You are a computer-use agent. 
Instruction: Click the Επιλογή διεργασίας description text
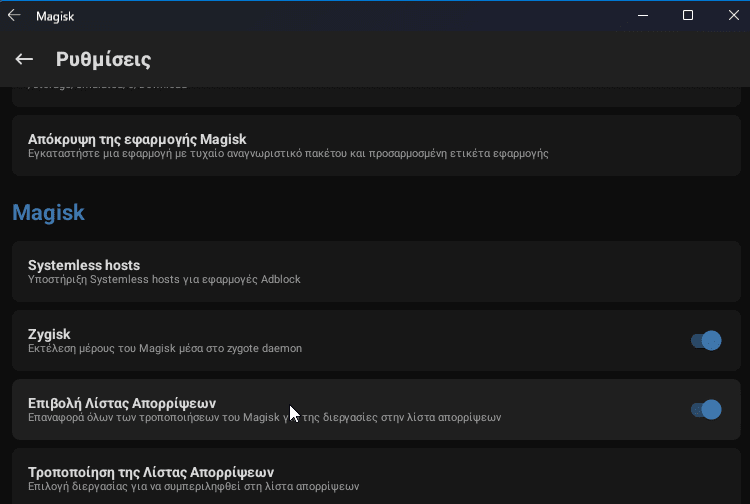point(193,486)
